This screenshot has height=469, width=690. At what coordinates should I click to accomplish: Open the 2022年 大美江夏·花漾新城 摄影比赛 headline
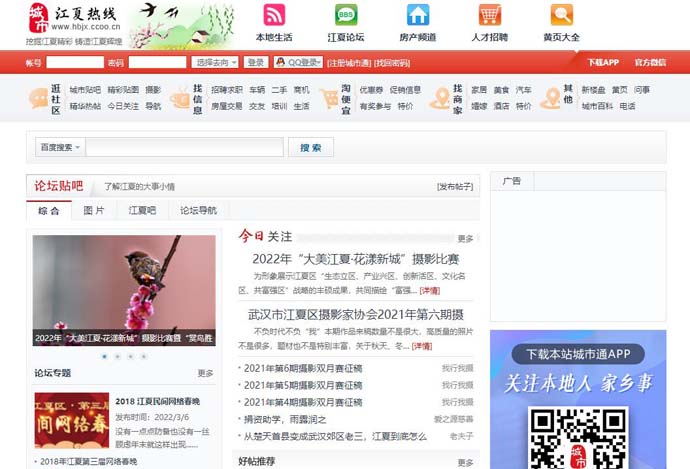356,259
